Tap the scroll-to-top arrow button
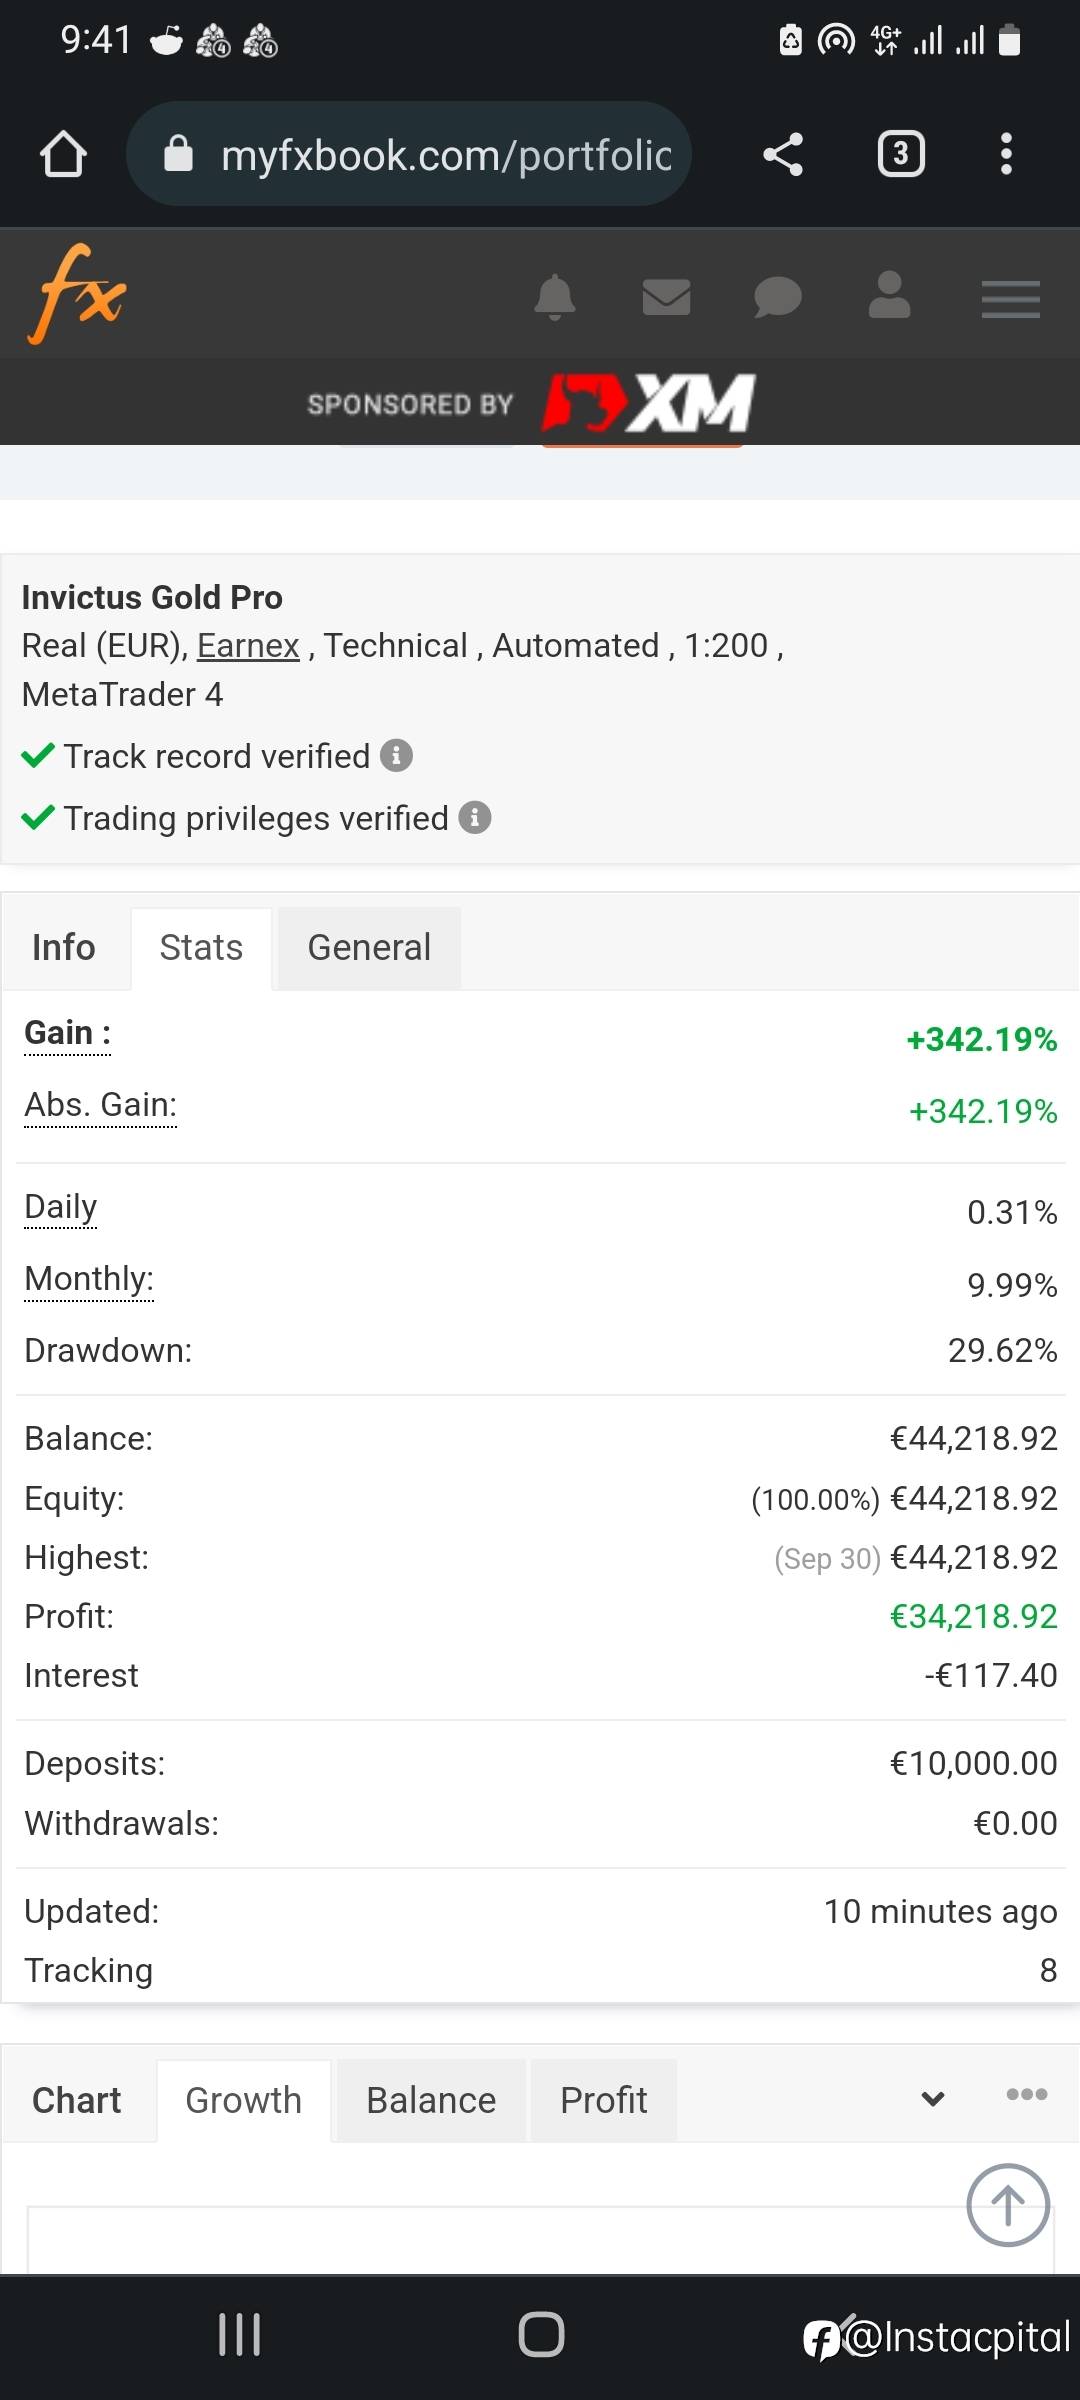Viewport: 1080px width, 2400px height. [1008, 2205]
